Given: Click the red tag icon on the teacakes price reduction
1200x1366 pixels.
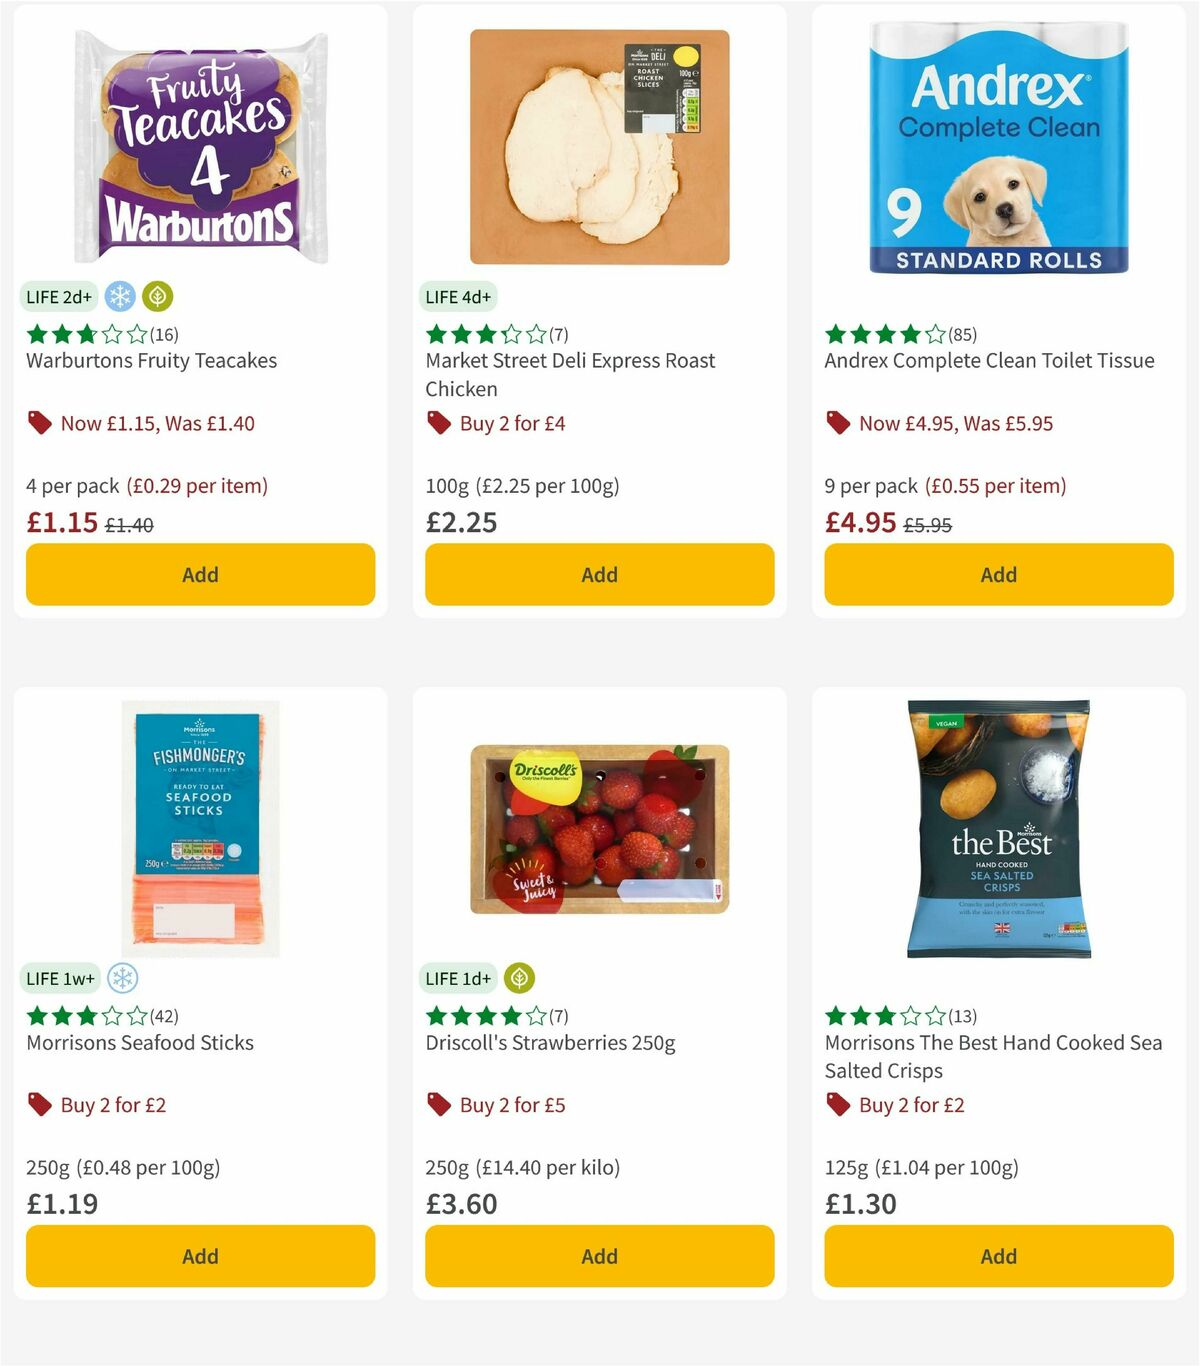Looking at the screenshot, I should point(40,423).
